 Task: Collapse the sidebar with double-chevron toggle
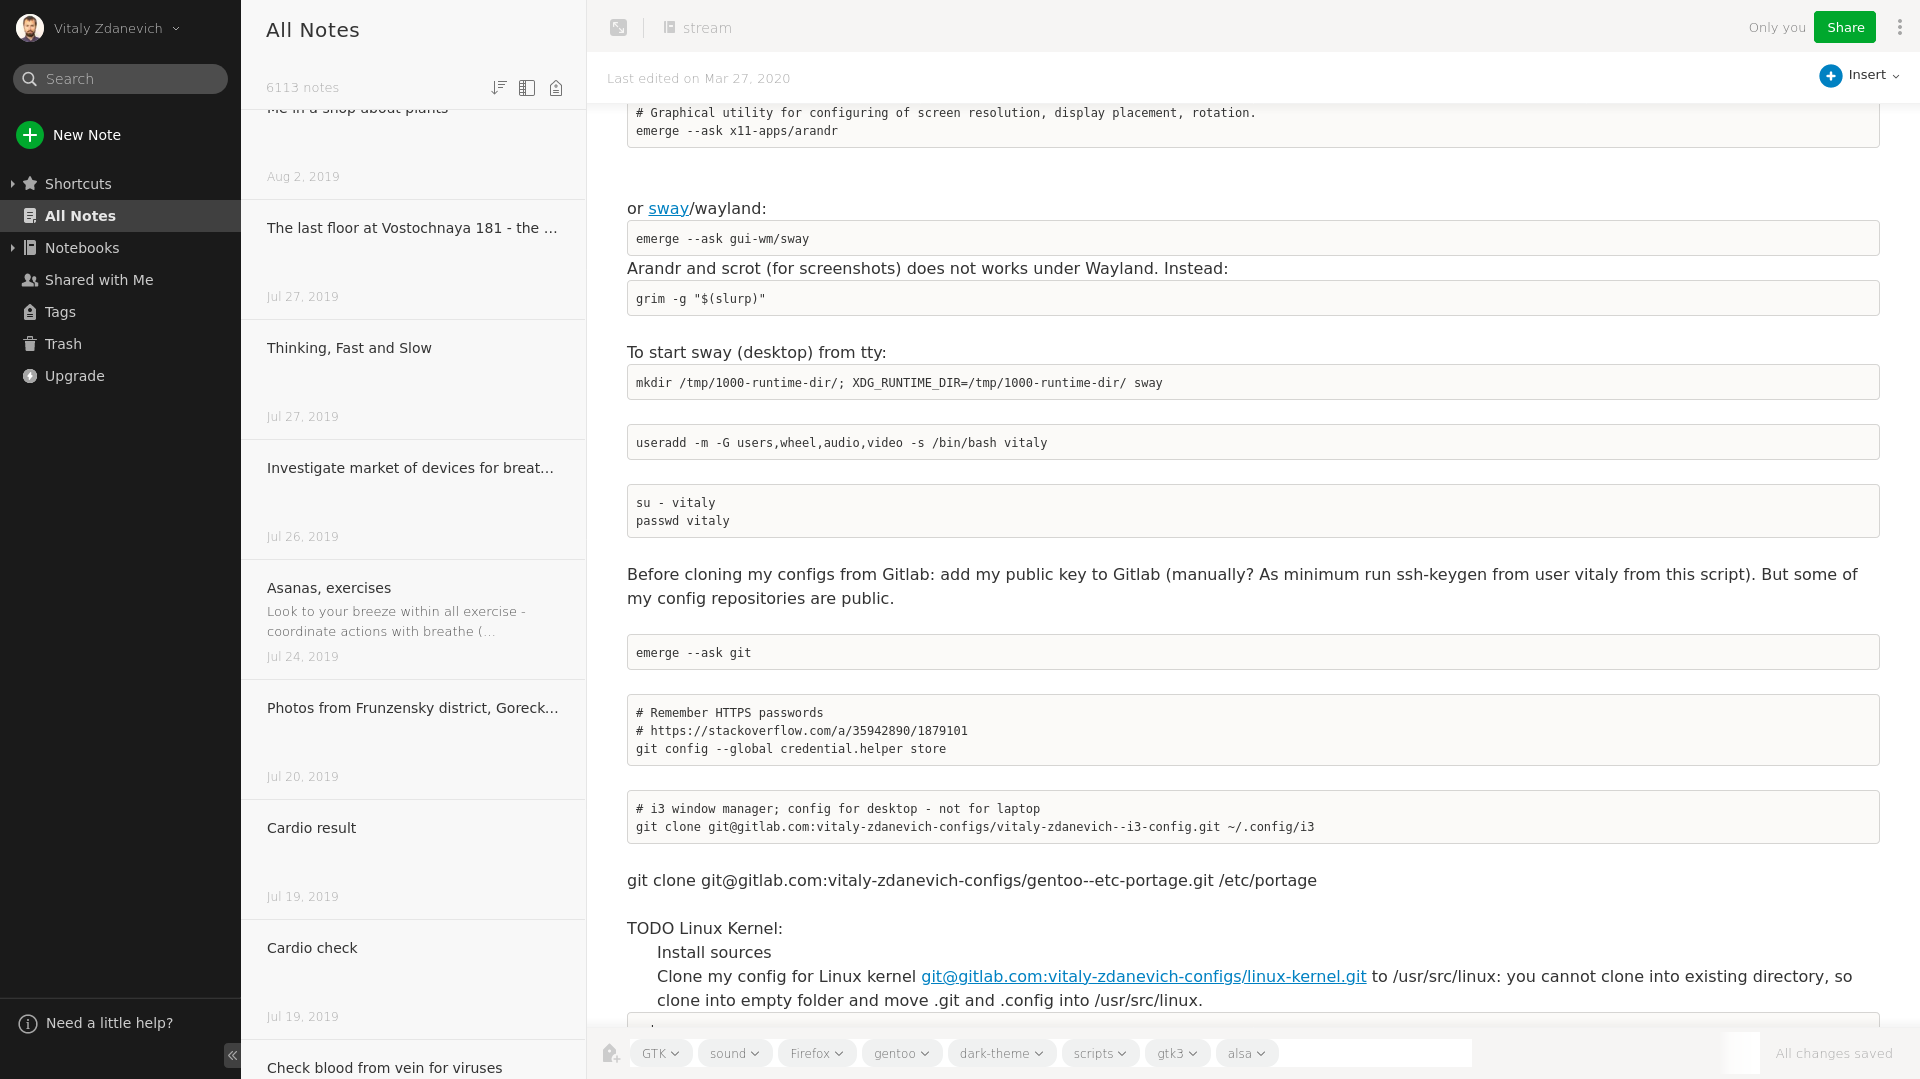232,1055
